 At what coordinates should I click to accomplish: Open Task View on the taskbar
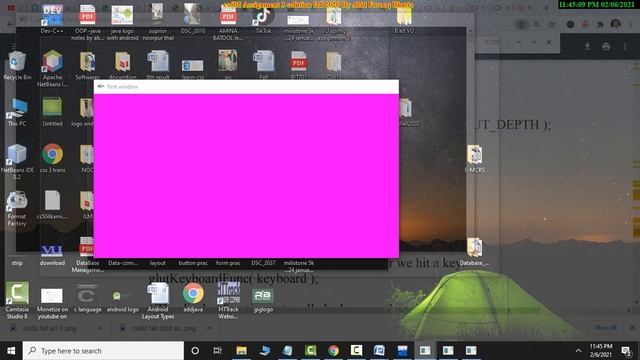(x=218, y=351)
